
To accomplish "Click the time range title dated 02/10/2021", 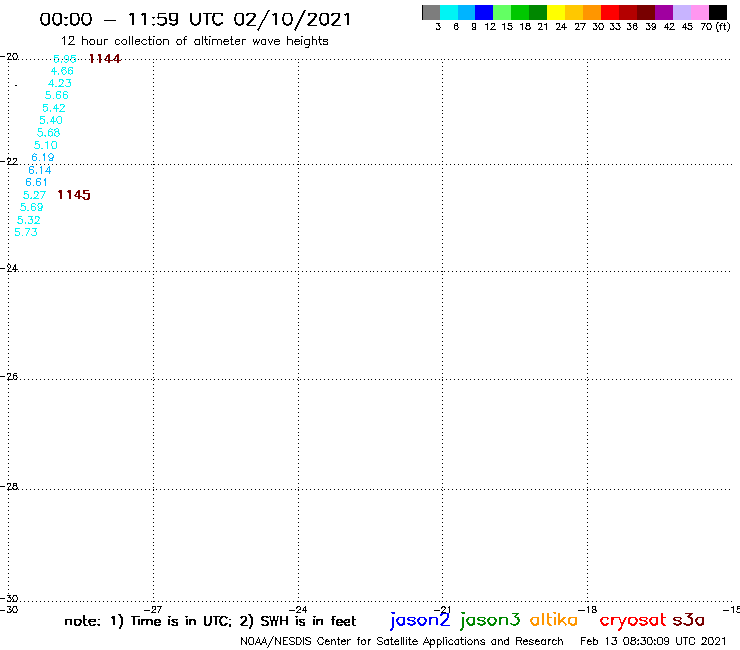I will 195,19.
